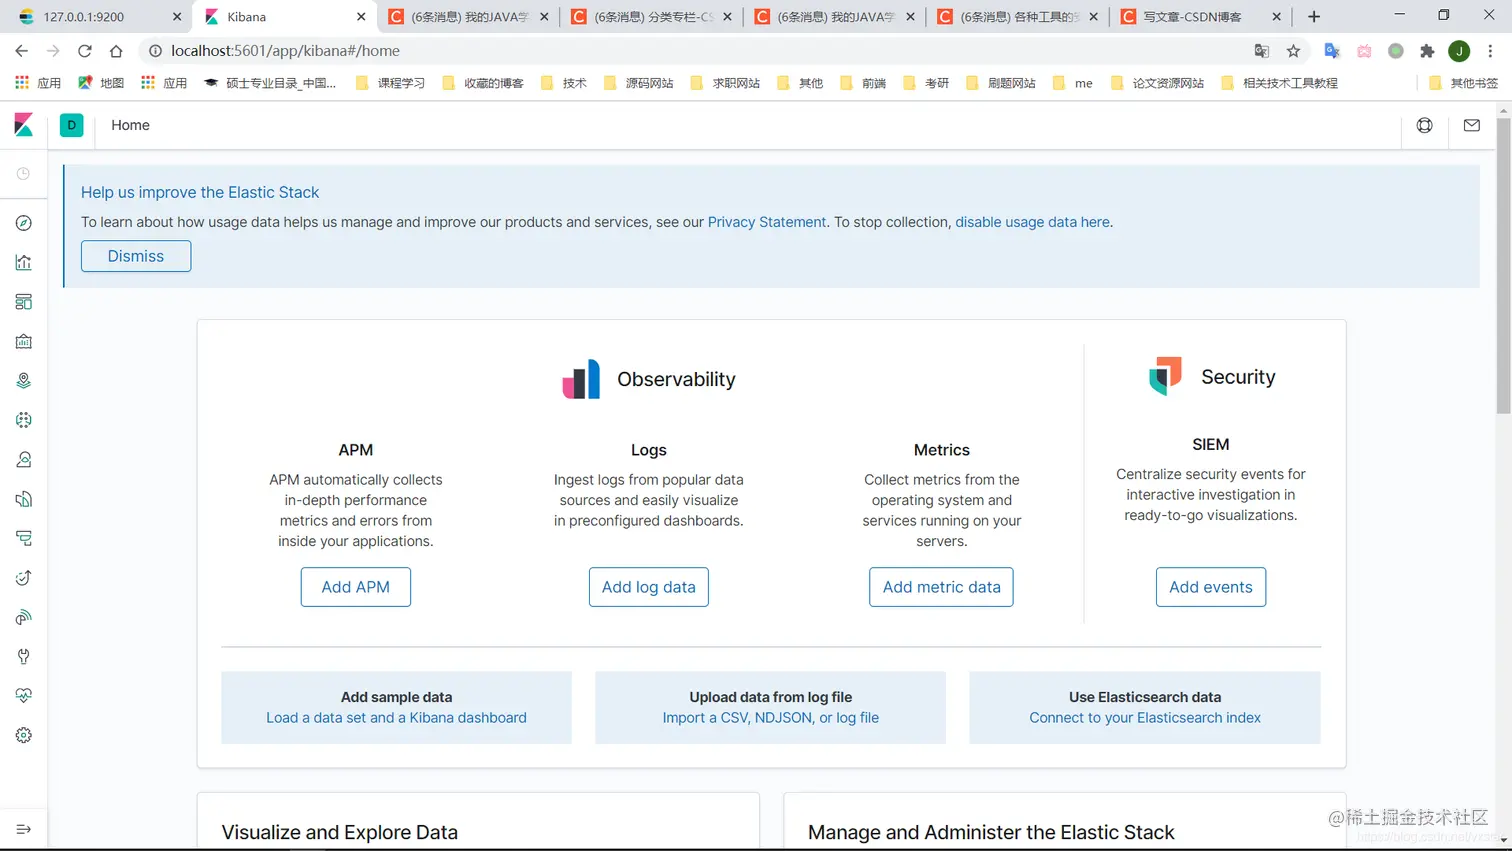Open the default space 'D' avatar
Image resolution: width=1512 pixels, height=851 pixels.
(x=72, y=125)
